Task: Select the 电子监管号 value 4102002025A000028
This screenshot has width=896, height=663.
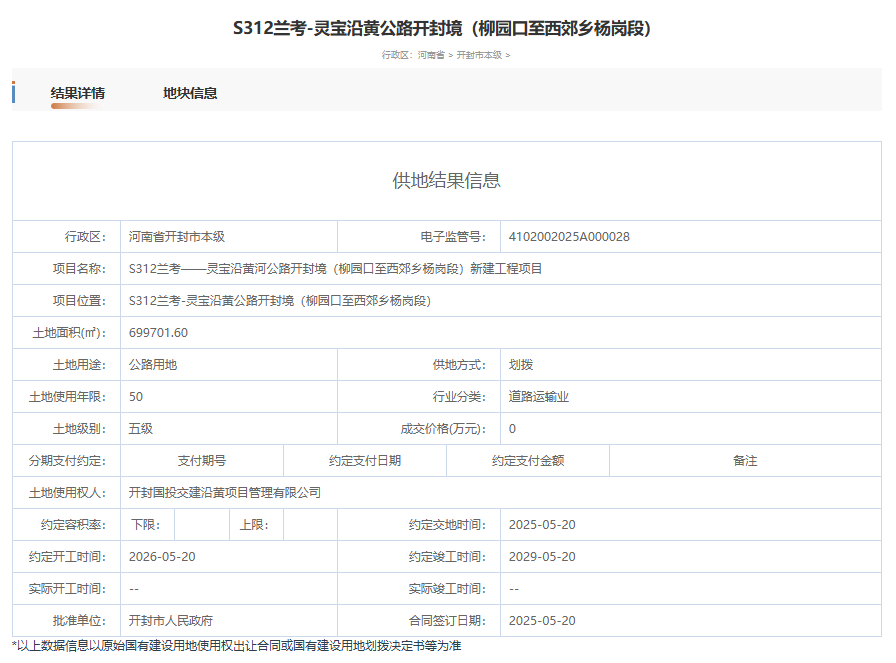Action: click(x=569, y=237)
